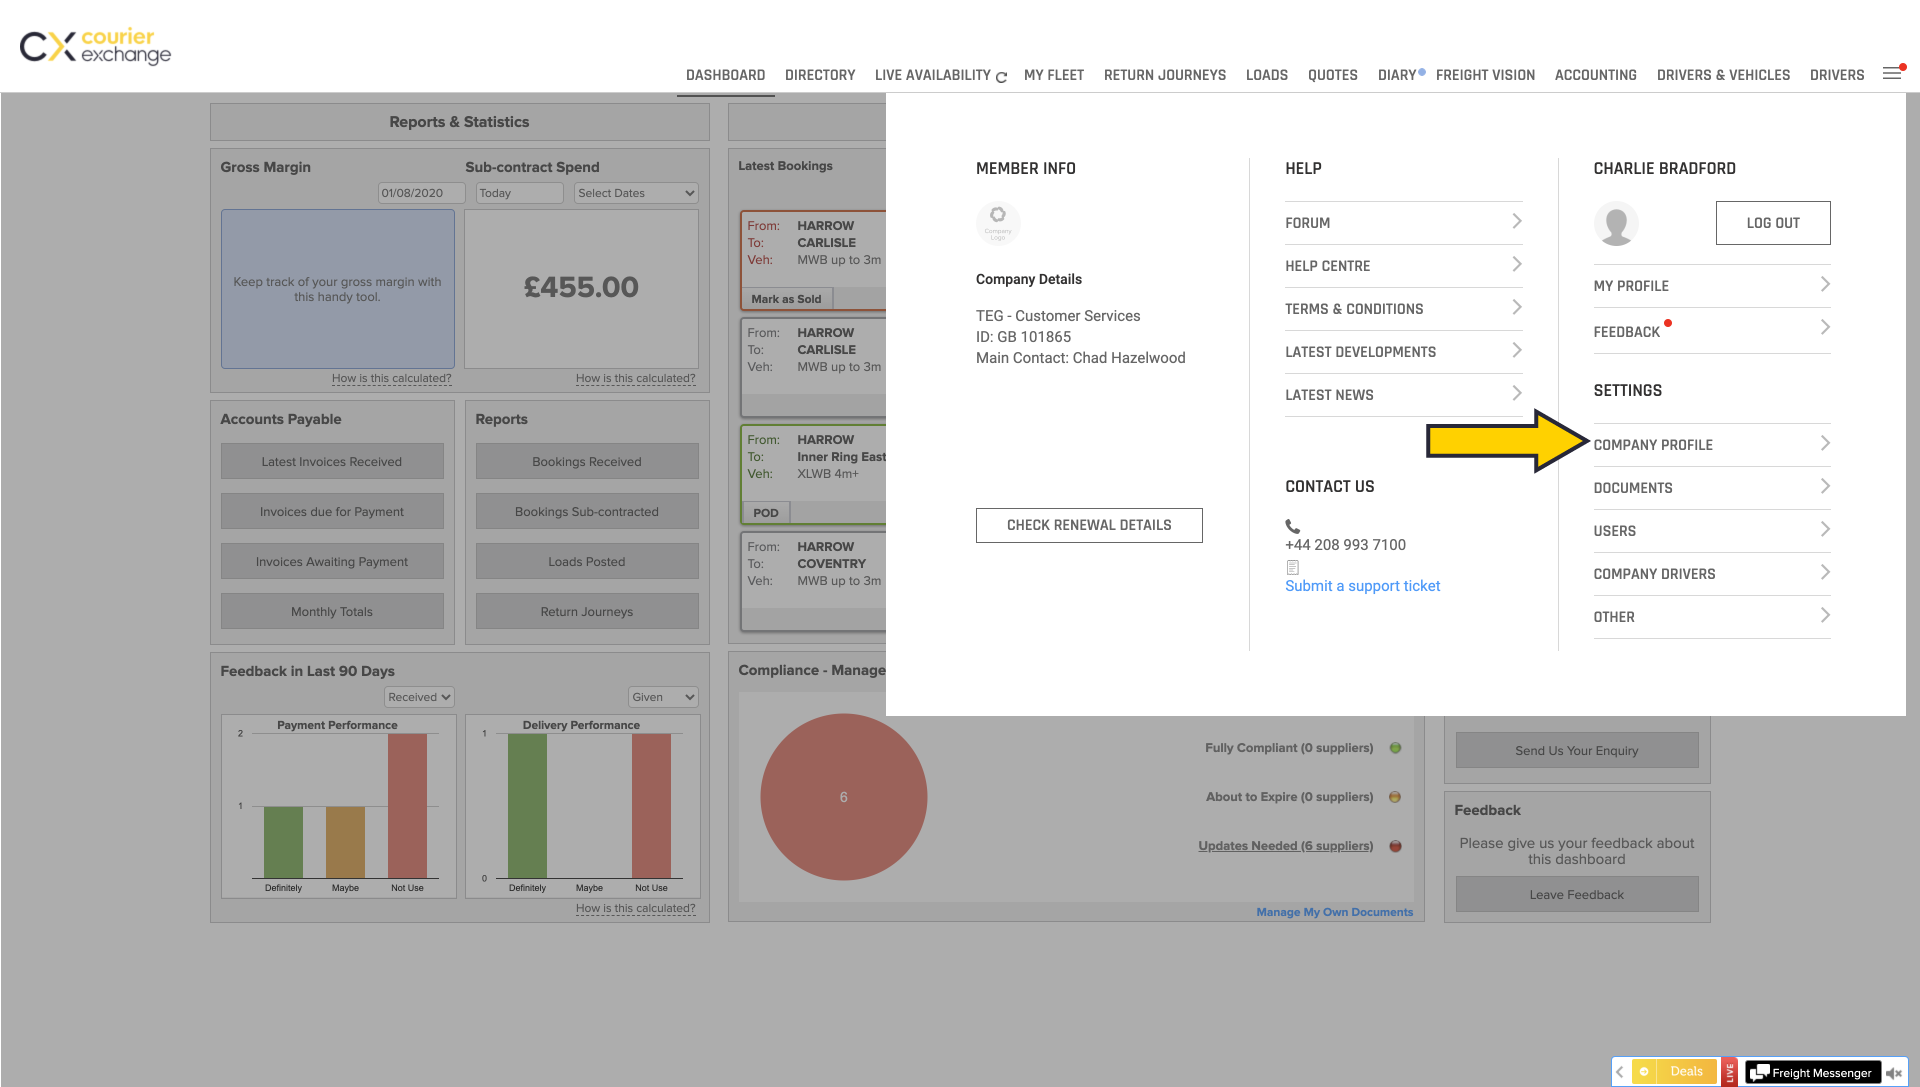
Task: Click the Gross Margin date field
Action: 421,193
